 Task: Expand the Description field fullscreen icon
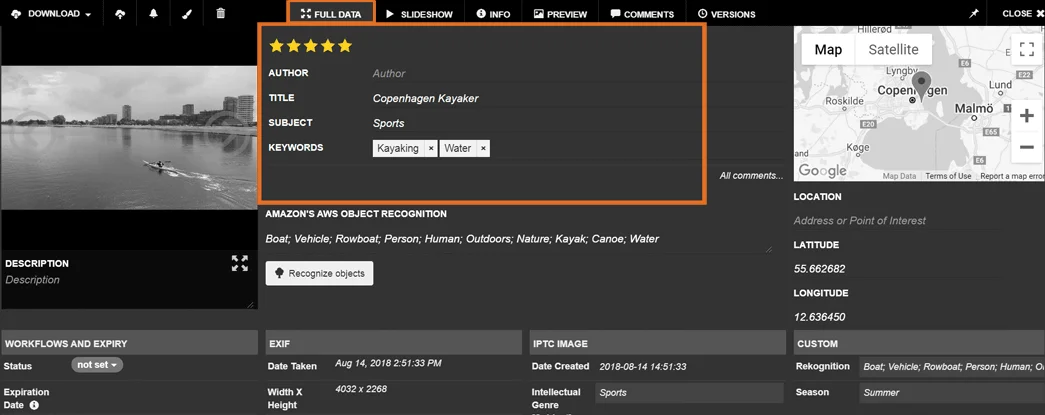tap(239, 263)
